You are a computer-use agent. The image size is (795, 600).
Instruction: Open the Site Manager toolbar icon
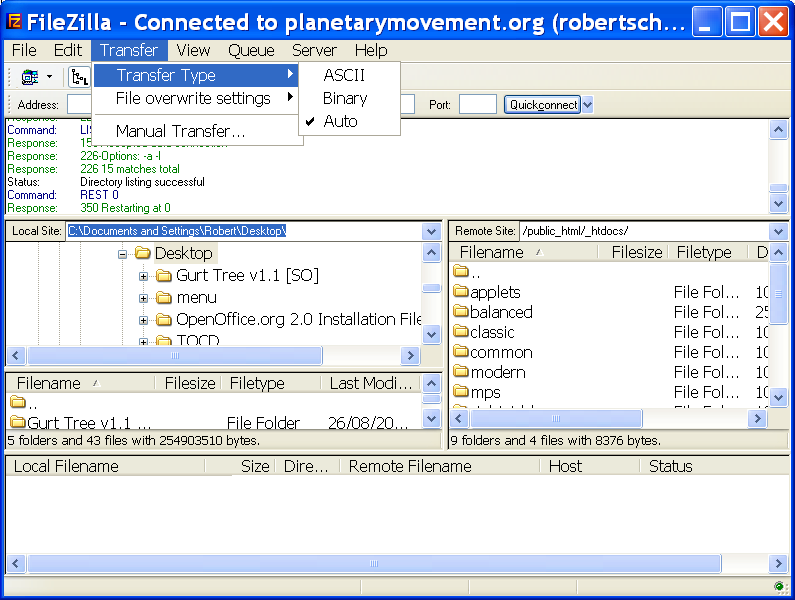(x=29, y=78)
